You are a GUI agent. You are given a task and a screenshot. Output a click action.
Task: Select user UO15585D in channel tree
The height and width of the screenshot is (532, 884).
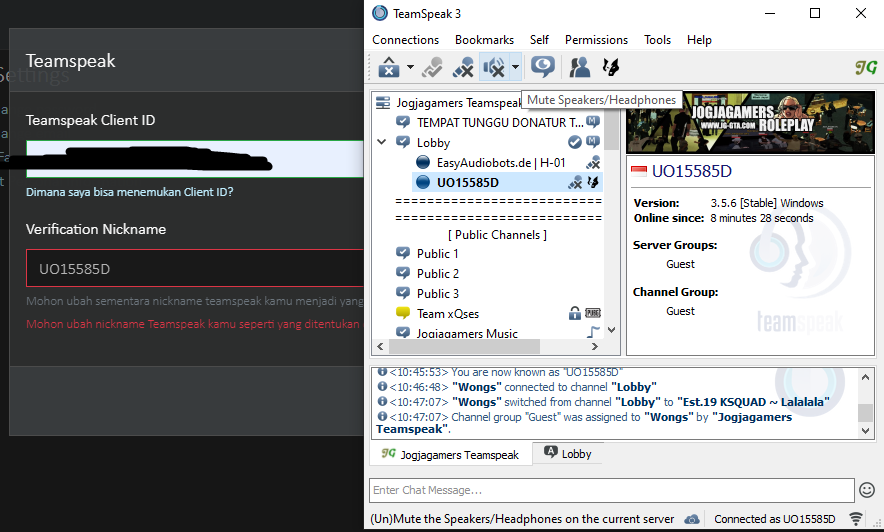click(467, 183)
